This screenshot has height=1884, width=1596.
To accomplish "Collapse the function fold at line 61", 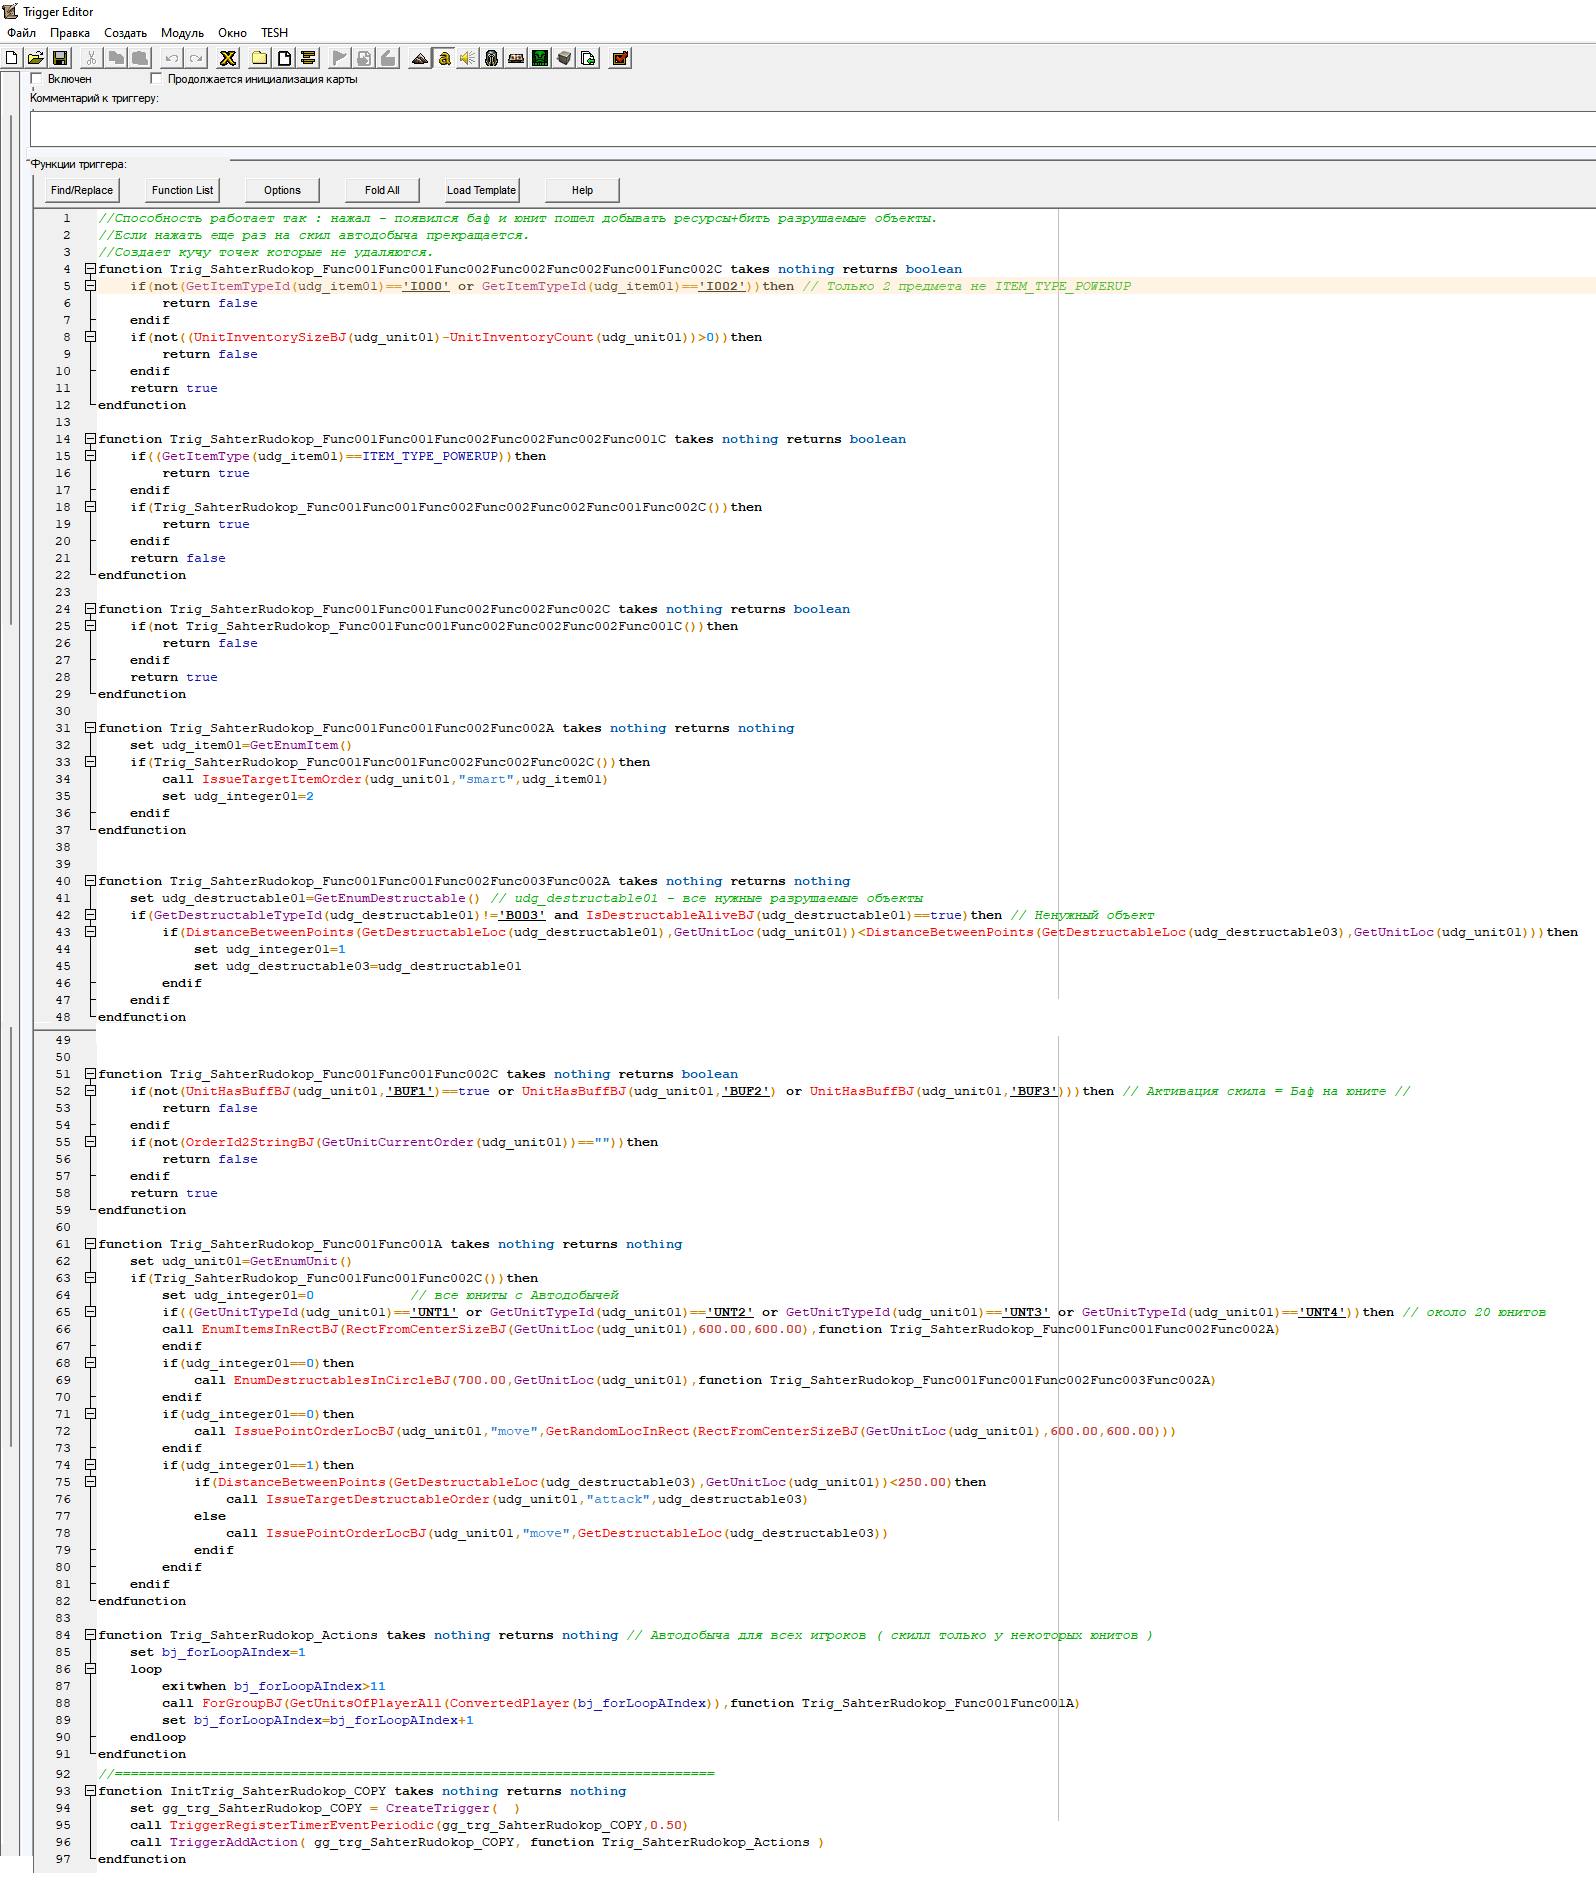I will point(90,1244).
